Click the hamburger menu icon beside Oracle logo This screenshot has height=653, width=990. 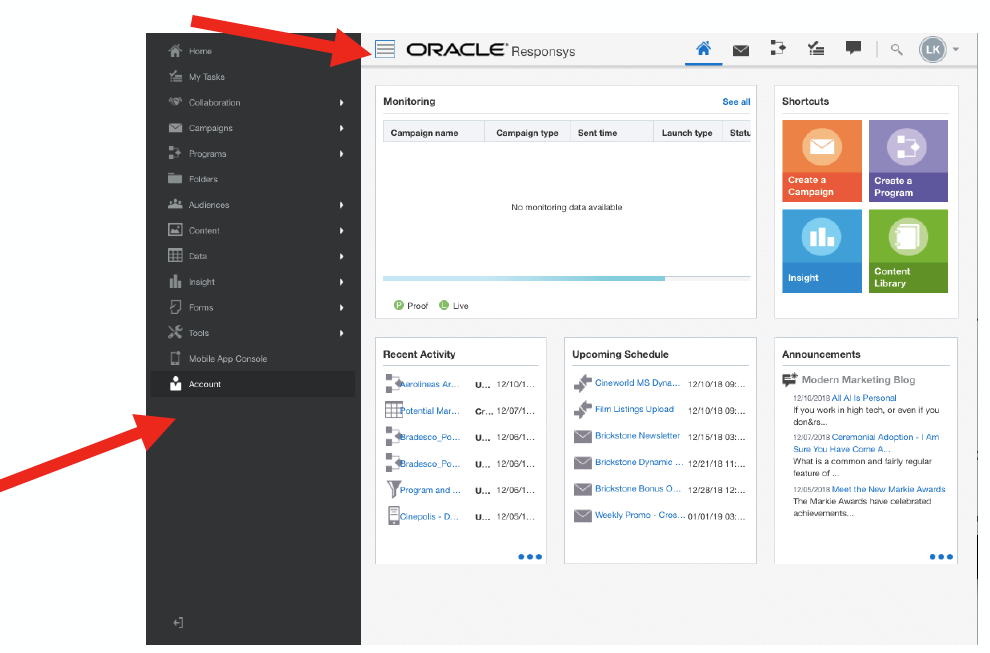[385, 49]
